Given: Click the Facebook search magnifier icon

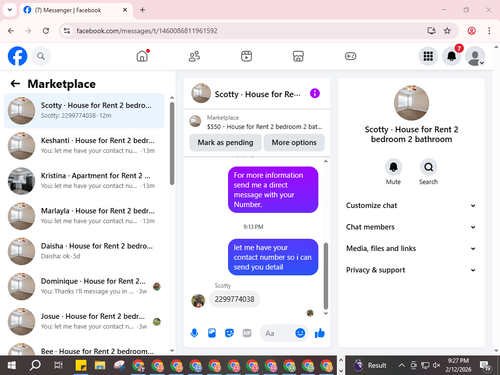Looking at the screenshot, I should click(41, 56).
